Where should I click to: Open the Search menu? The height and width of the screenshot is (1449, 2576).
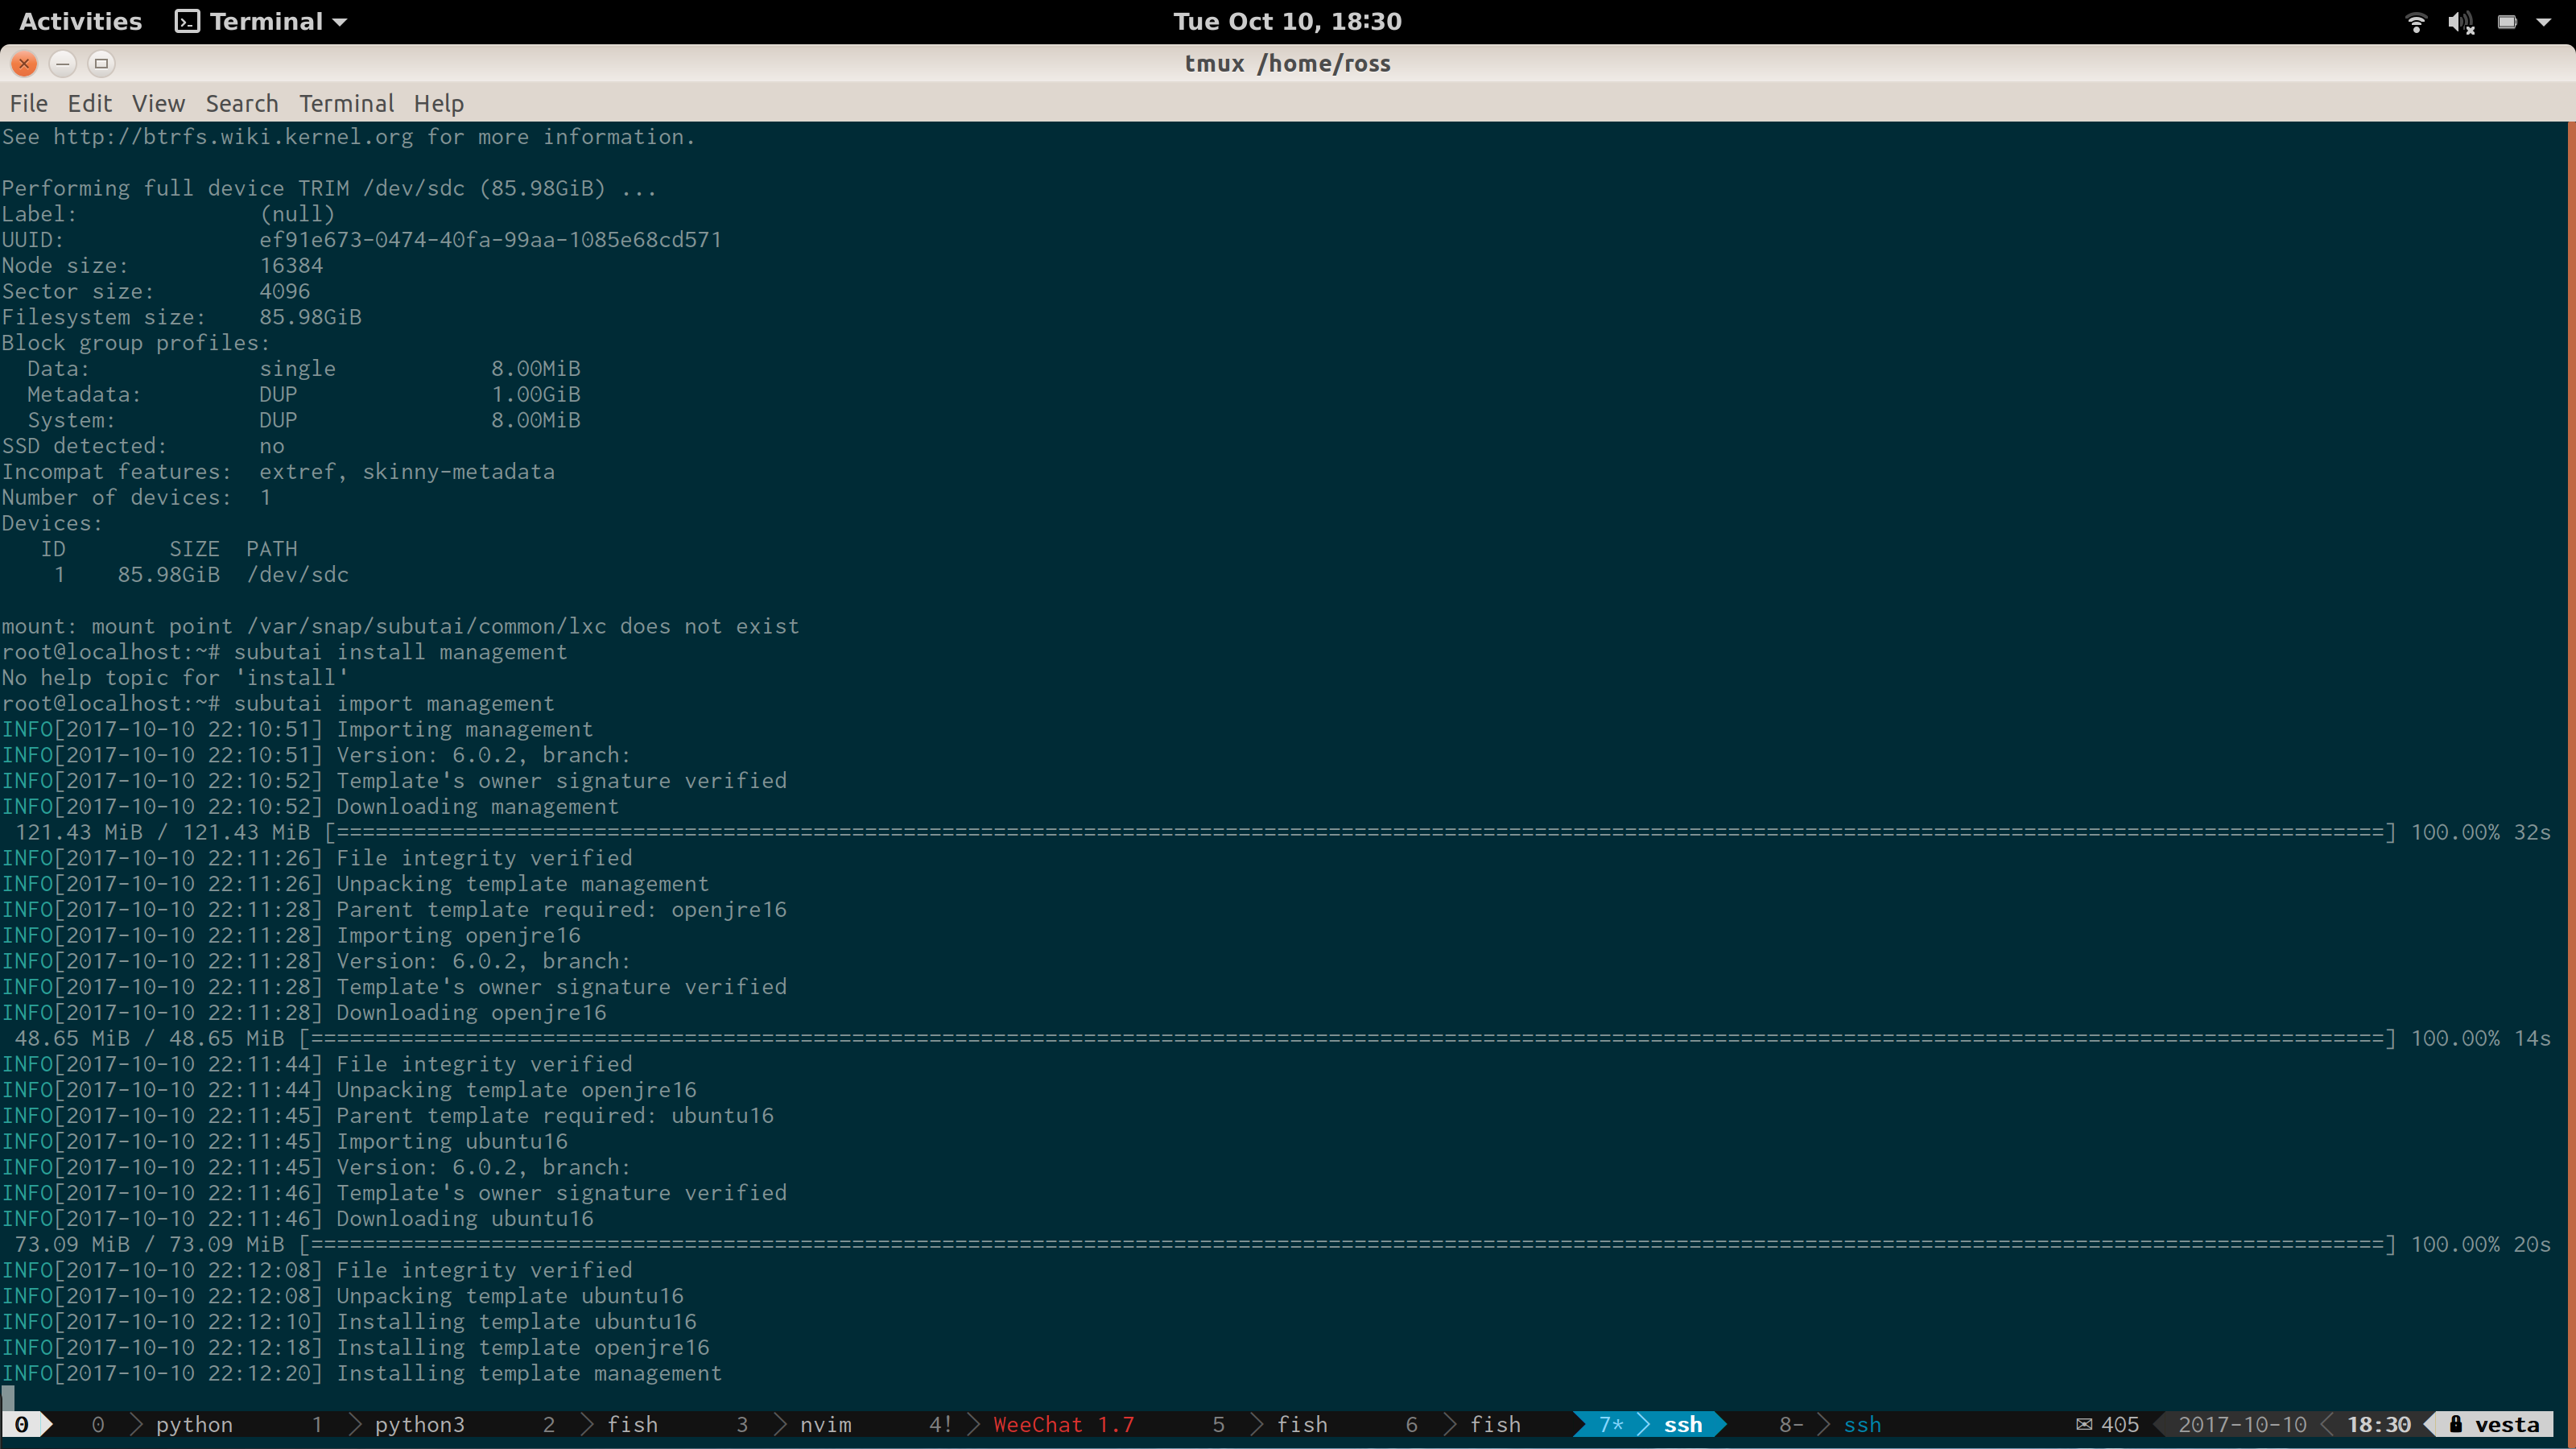pyautogui.click(x=242, y=103)
